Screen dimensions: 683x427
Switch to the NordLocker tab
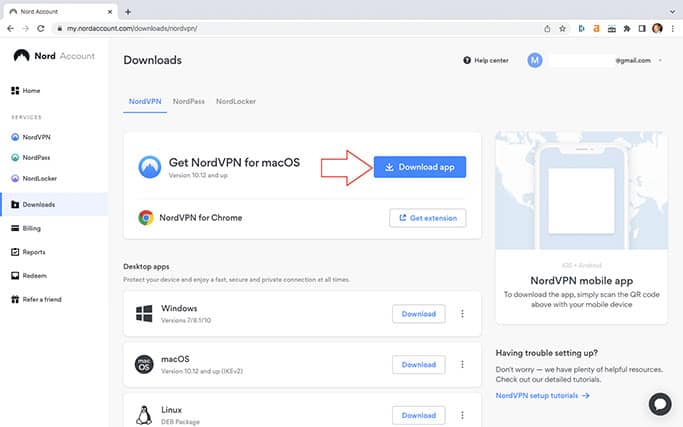point(236,101)
